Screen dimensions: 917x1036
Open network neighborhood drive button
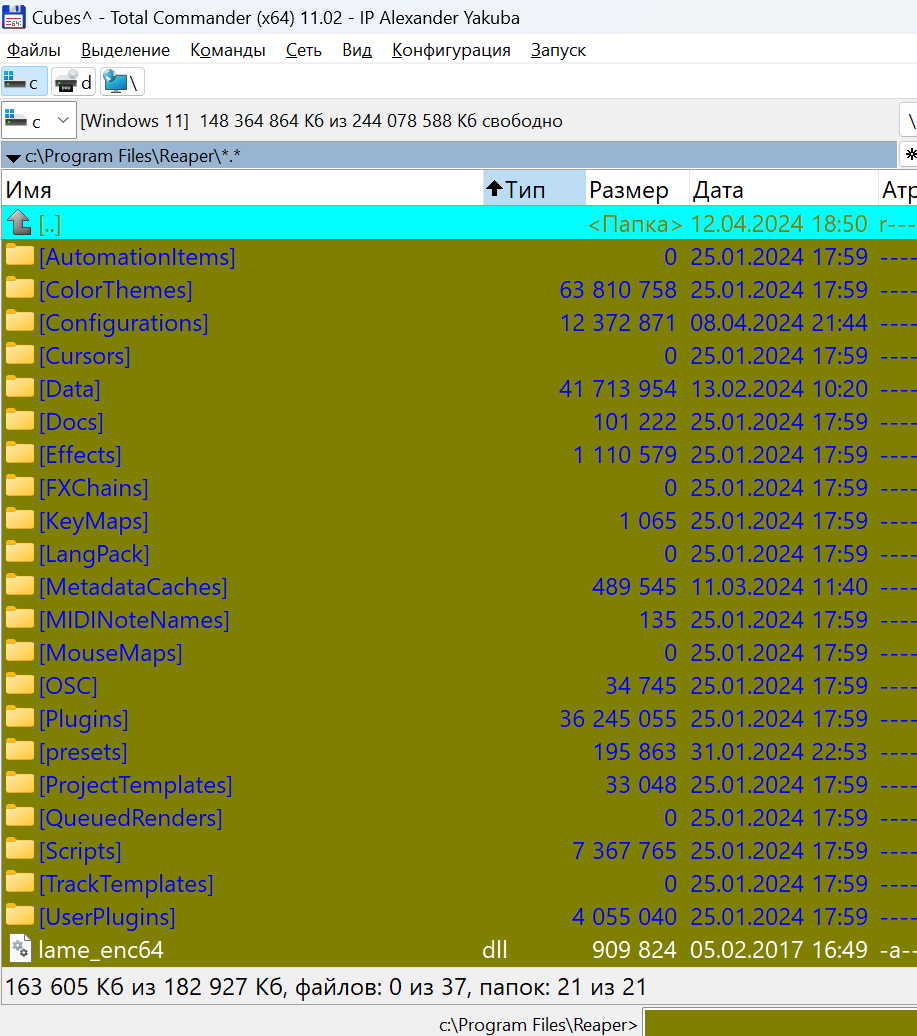point(122,82)
